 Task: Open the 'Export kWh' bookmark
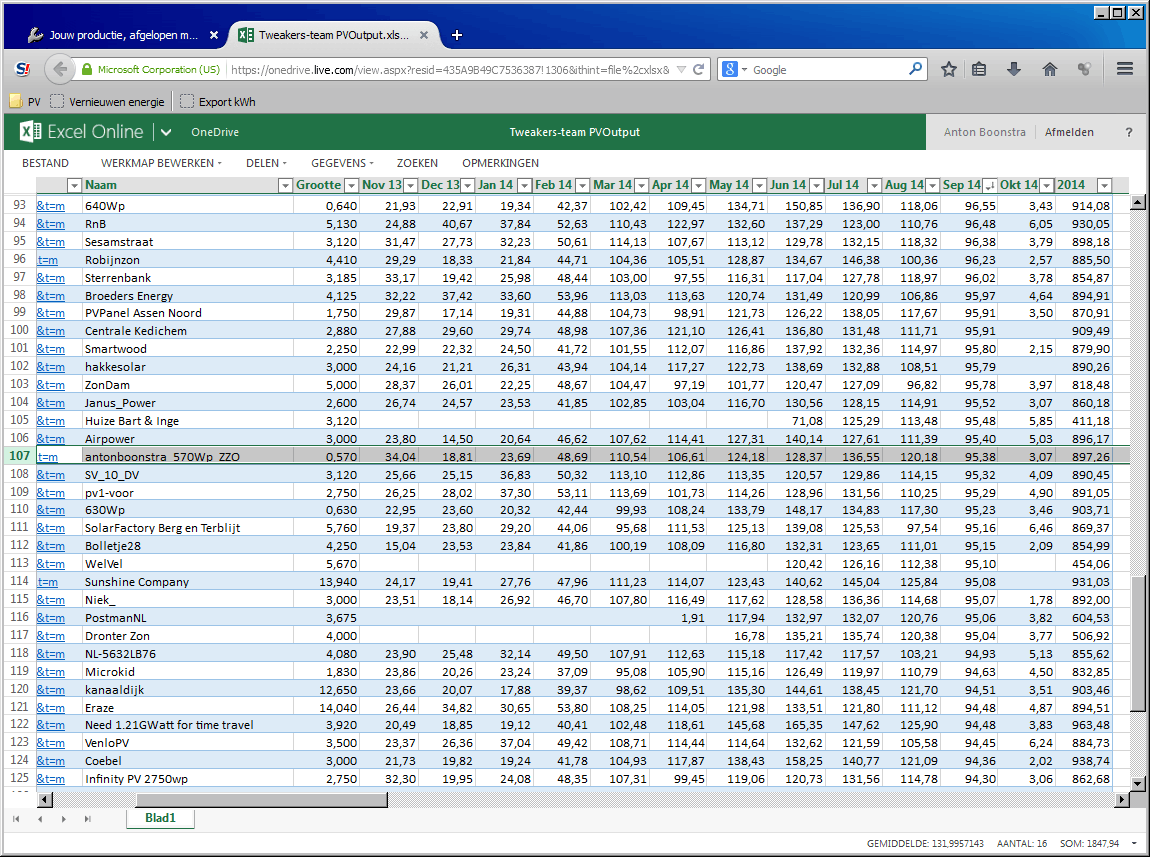point(219,102)
